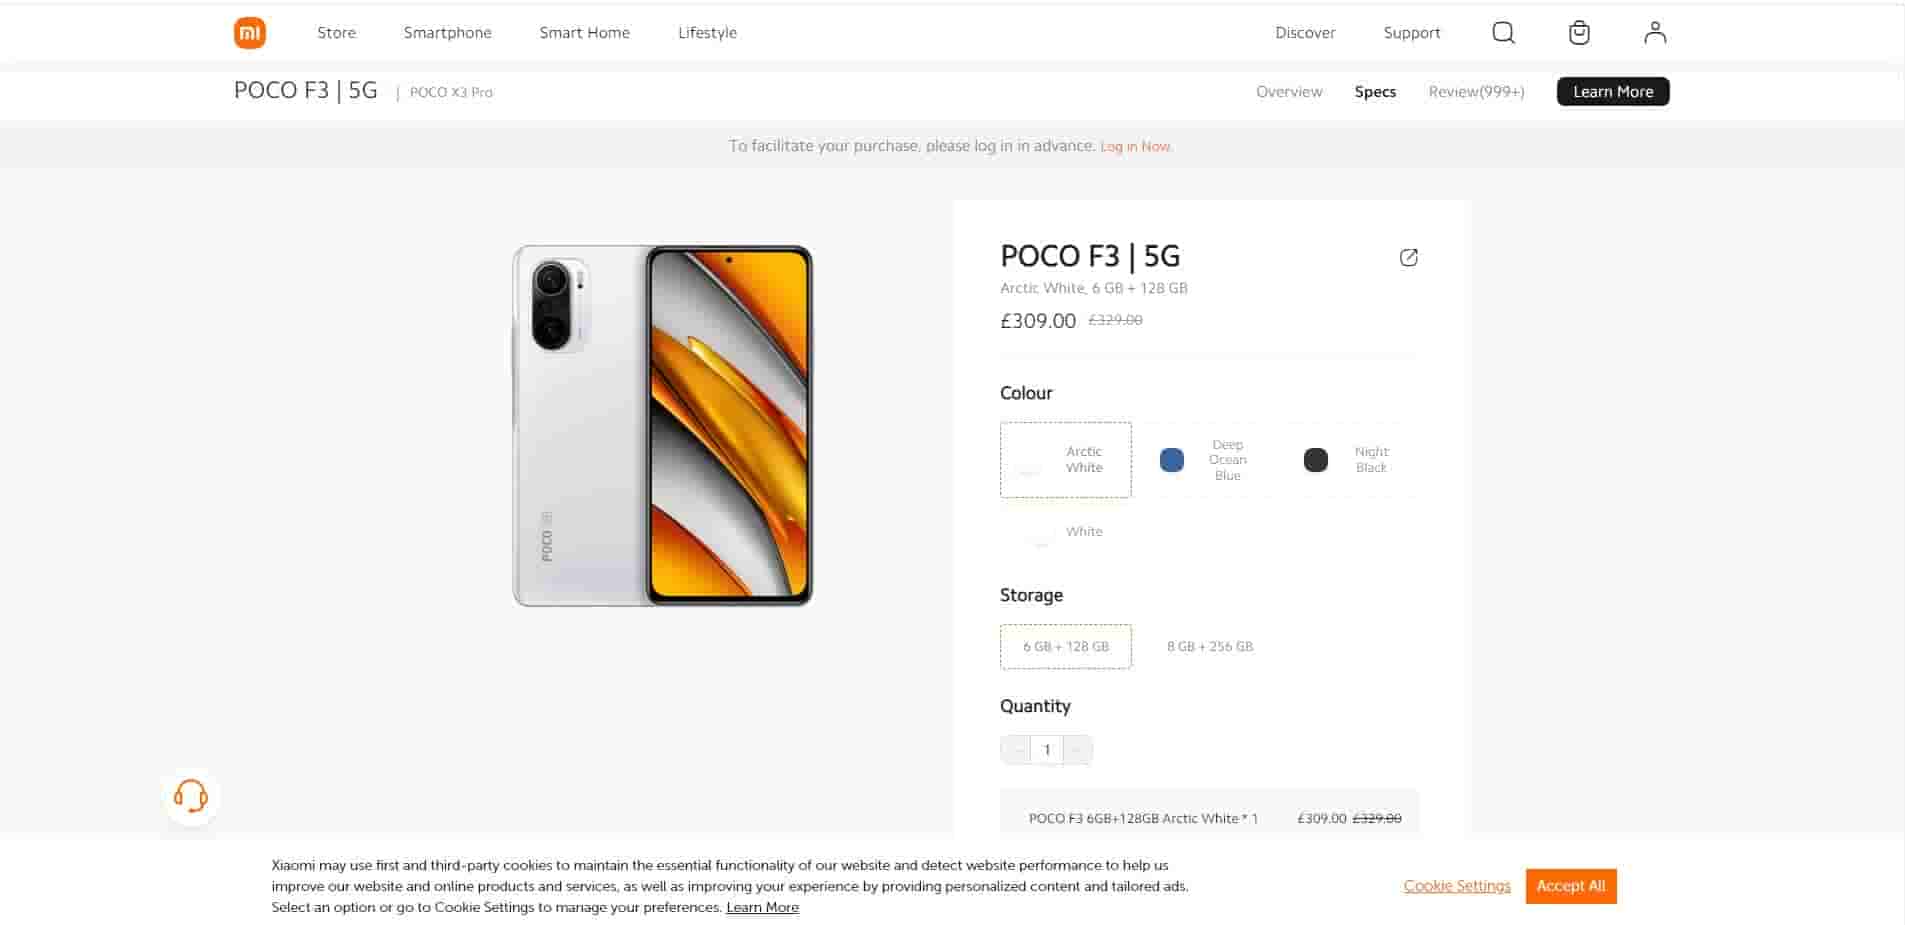Click the share icon beside POCO F3 title
This screenshot has height=925, width=1905.
[1409, 257]
